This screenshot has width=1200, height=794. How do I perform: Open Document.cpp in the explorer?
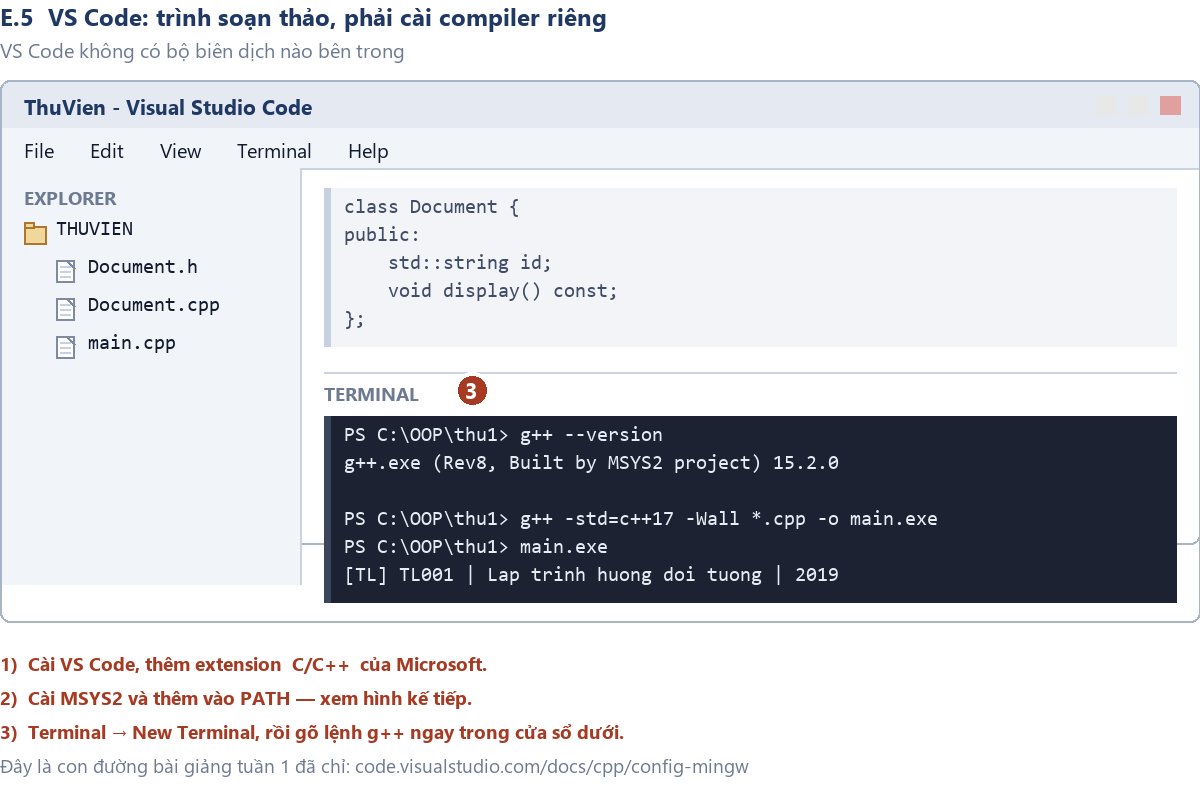tap(153, 305)
